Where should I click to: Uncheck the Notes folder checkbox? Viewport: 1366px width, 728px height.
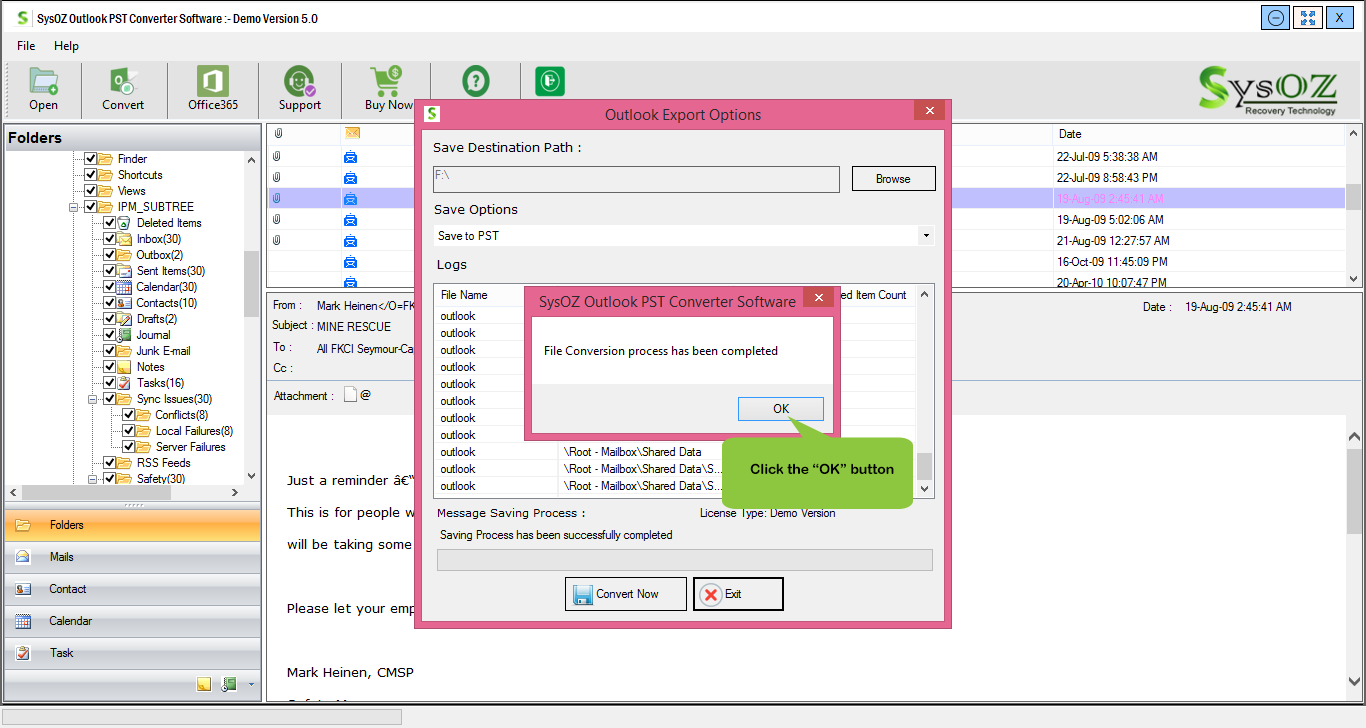point(110,367)
